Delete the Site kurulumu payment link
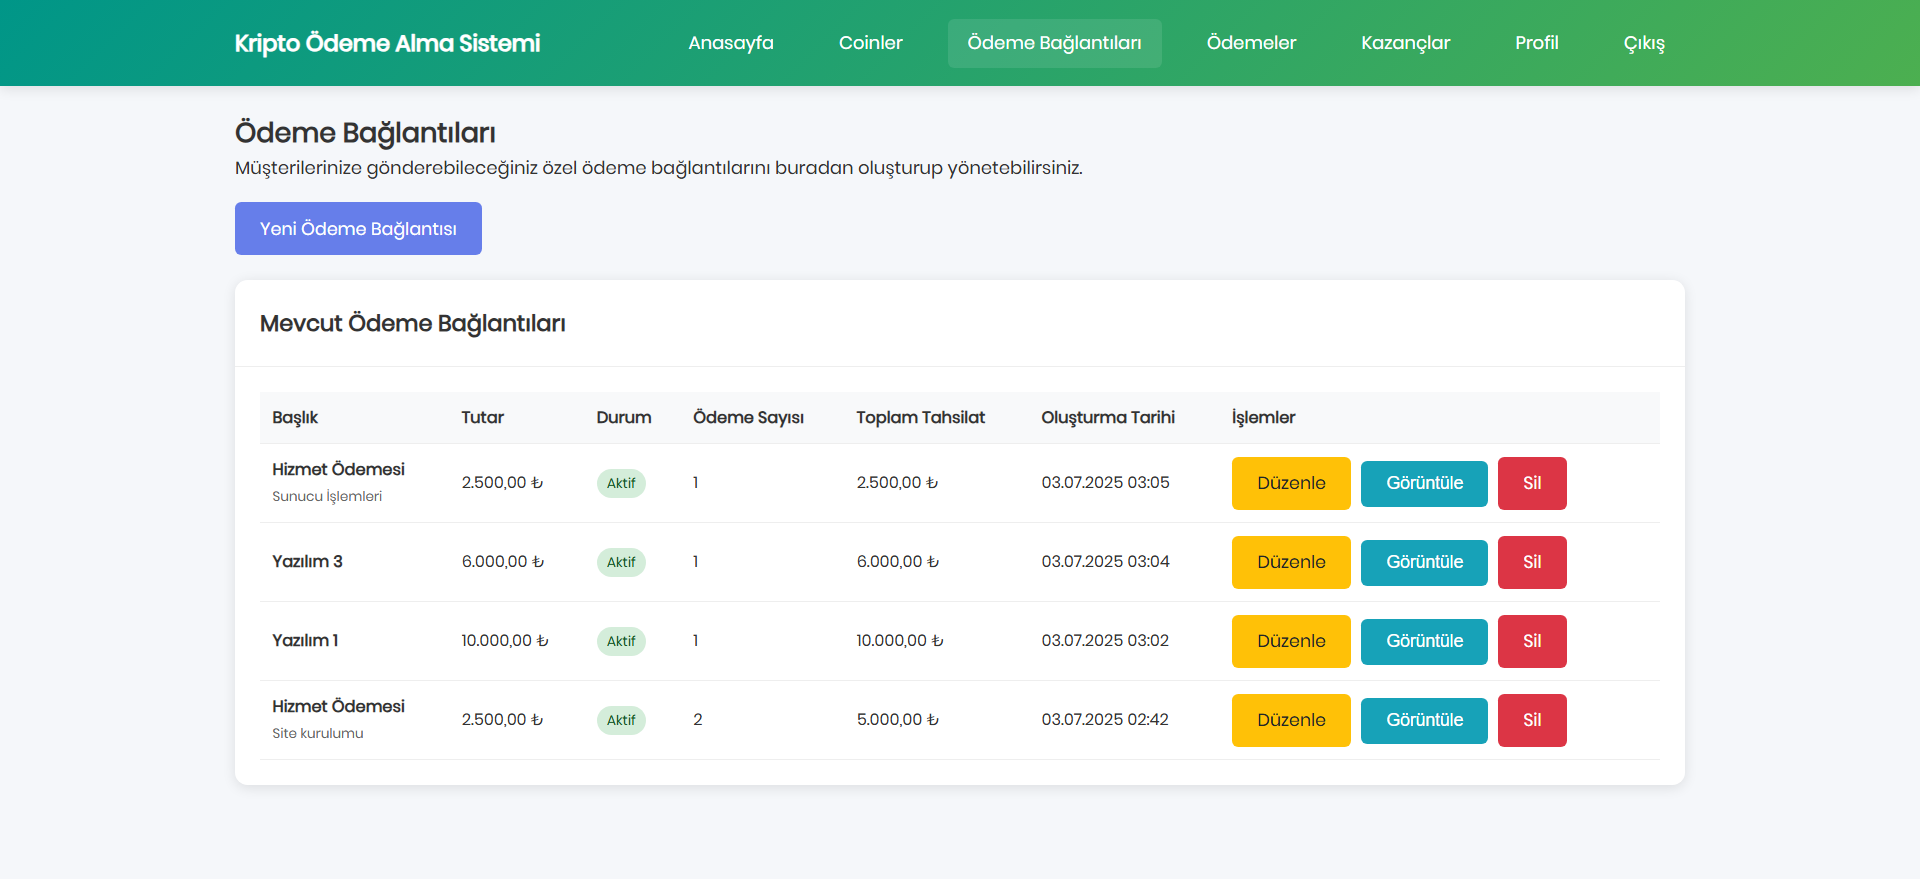This screenshot has width=1920, height=879. 1532,720
